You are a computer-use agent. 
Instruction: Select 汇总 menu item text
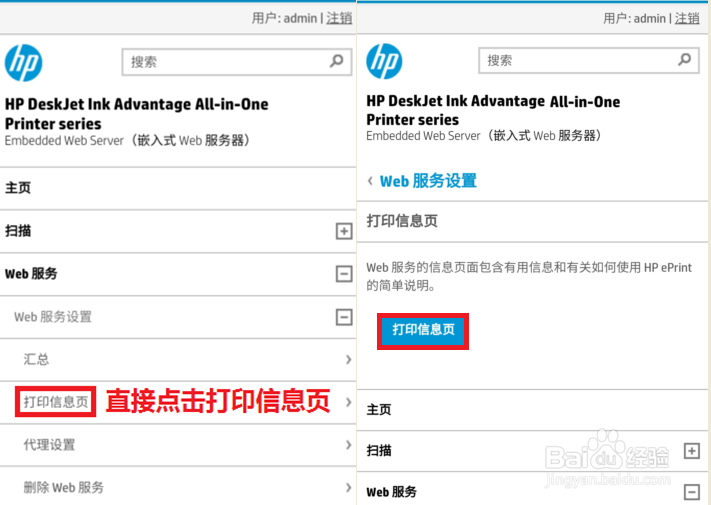point(36,359)
